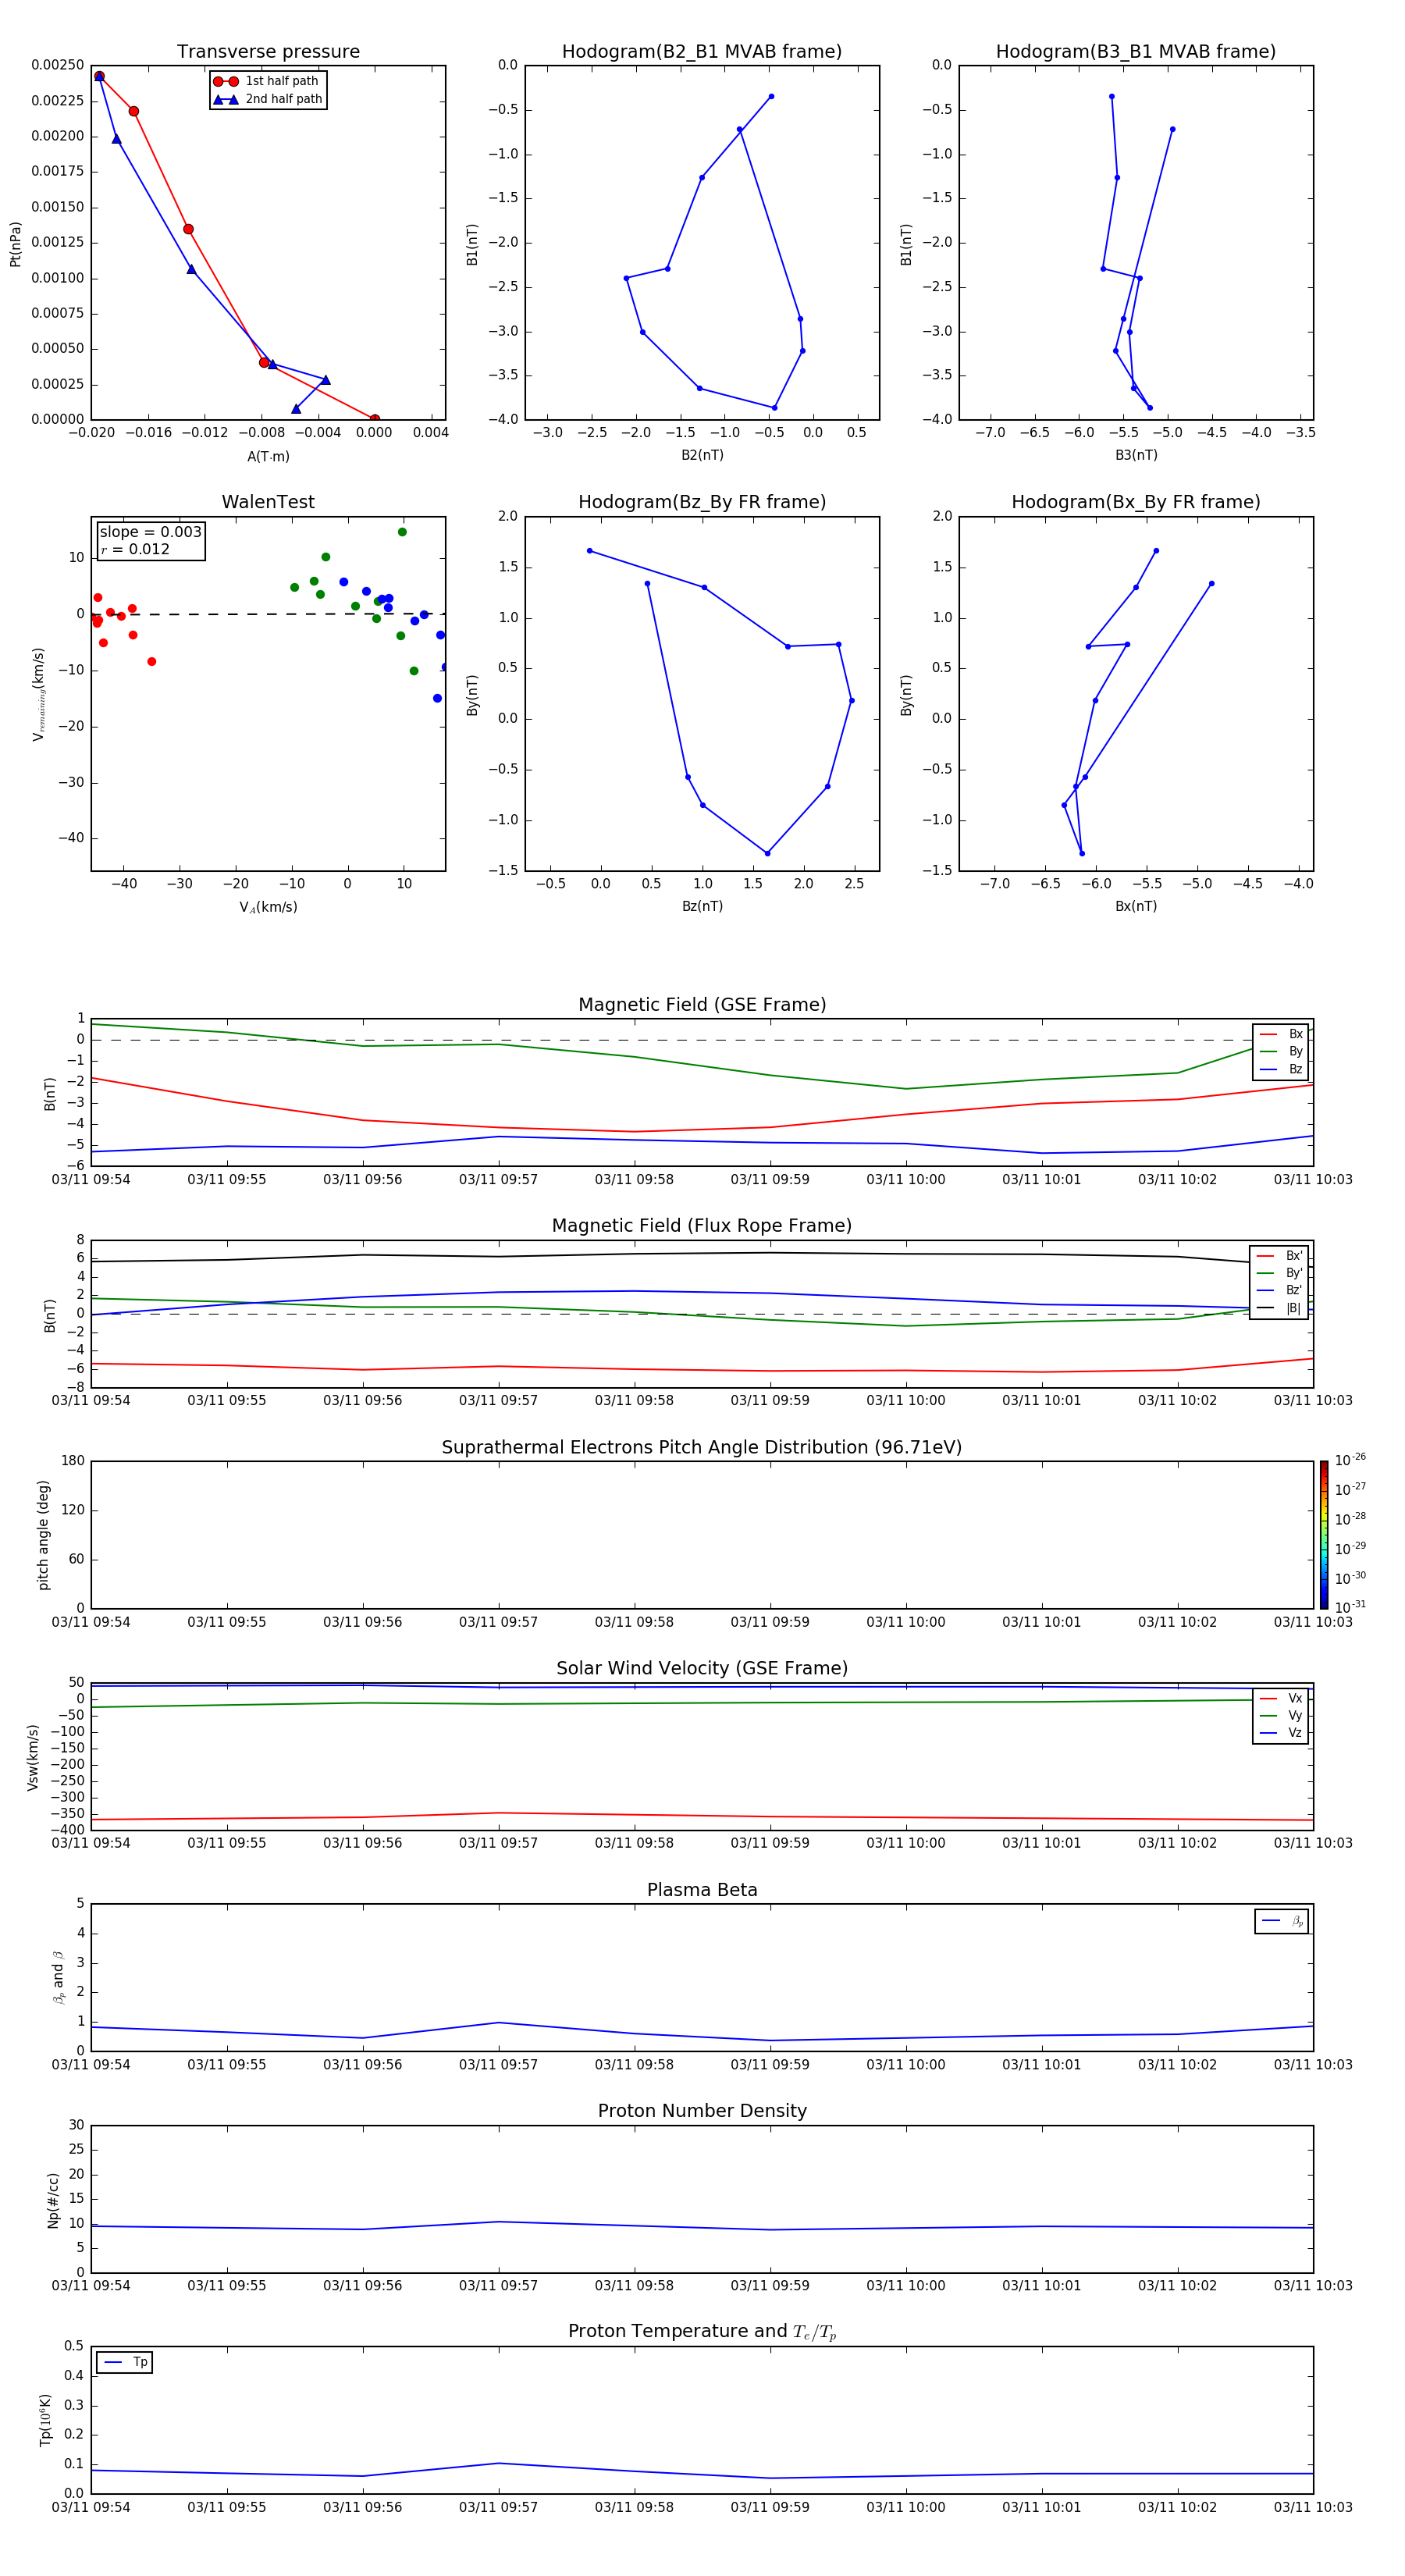Click the "Transverse pressure" plot title
Viewport: 1405px width, 2576px height.
coord(268,52)
